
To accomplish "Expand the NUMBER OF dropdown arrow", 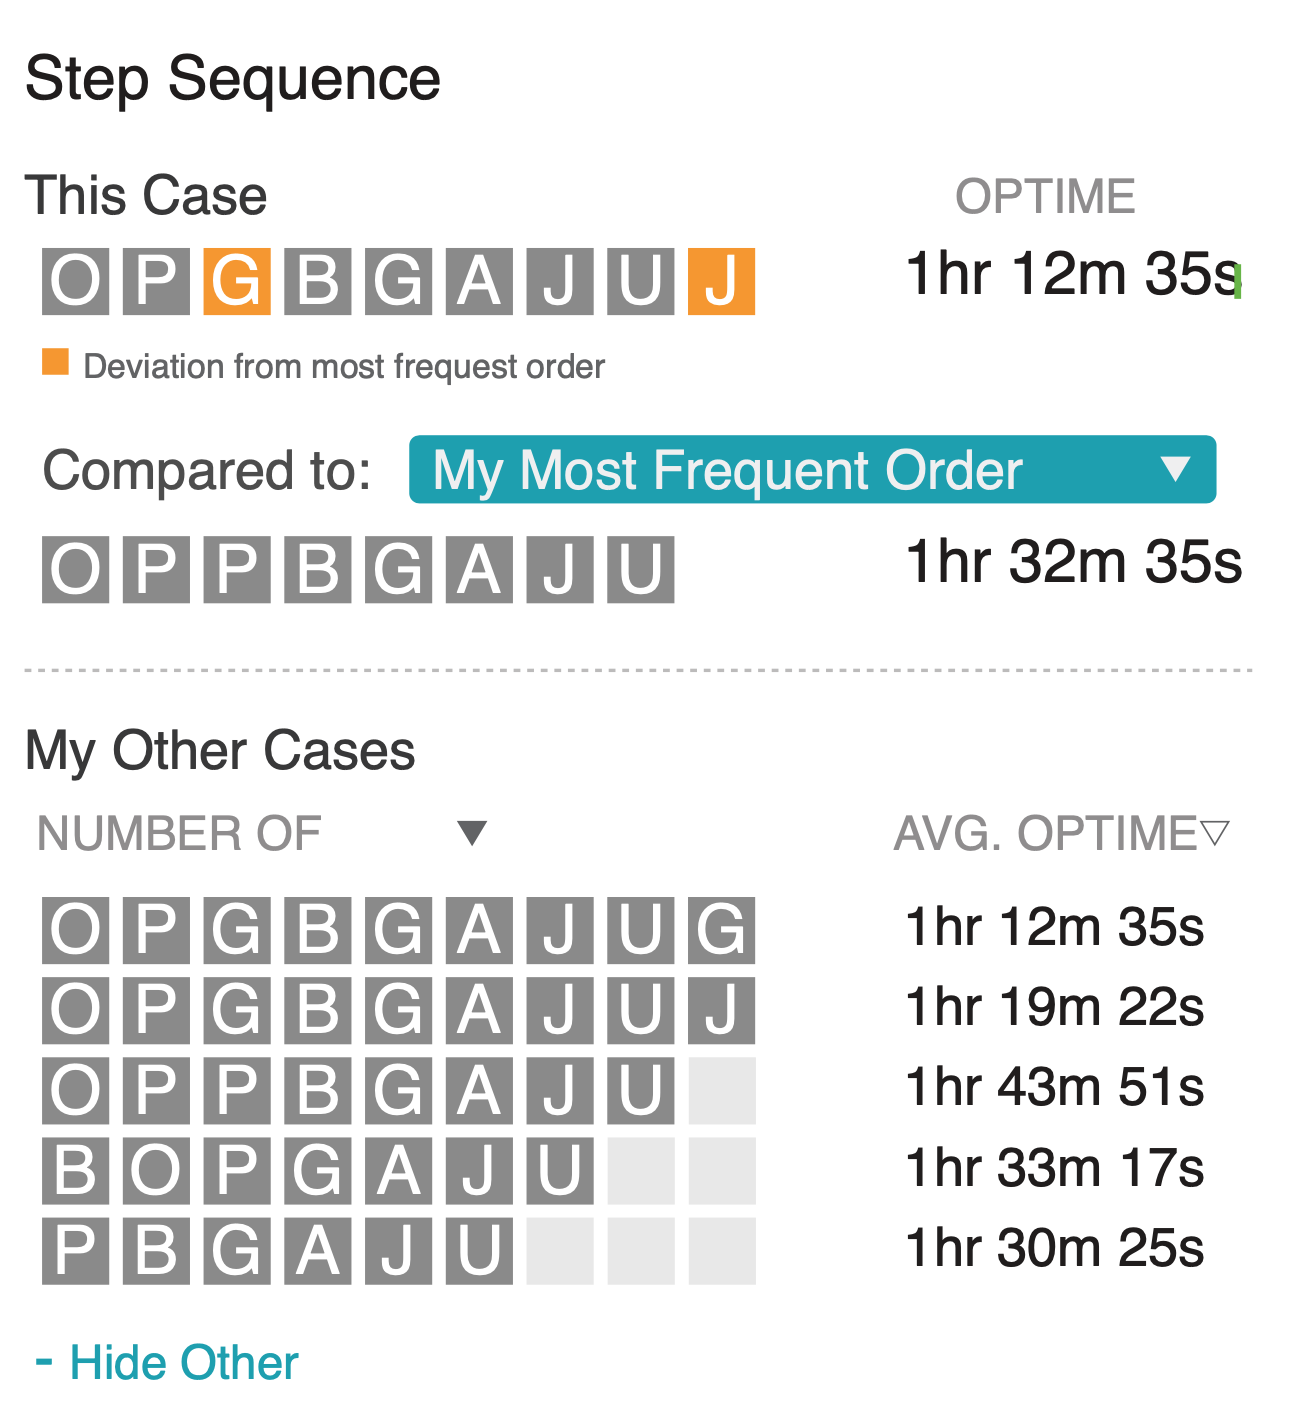I will [x=471, y=833].
